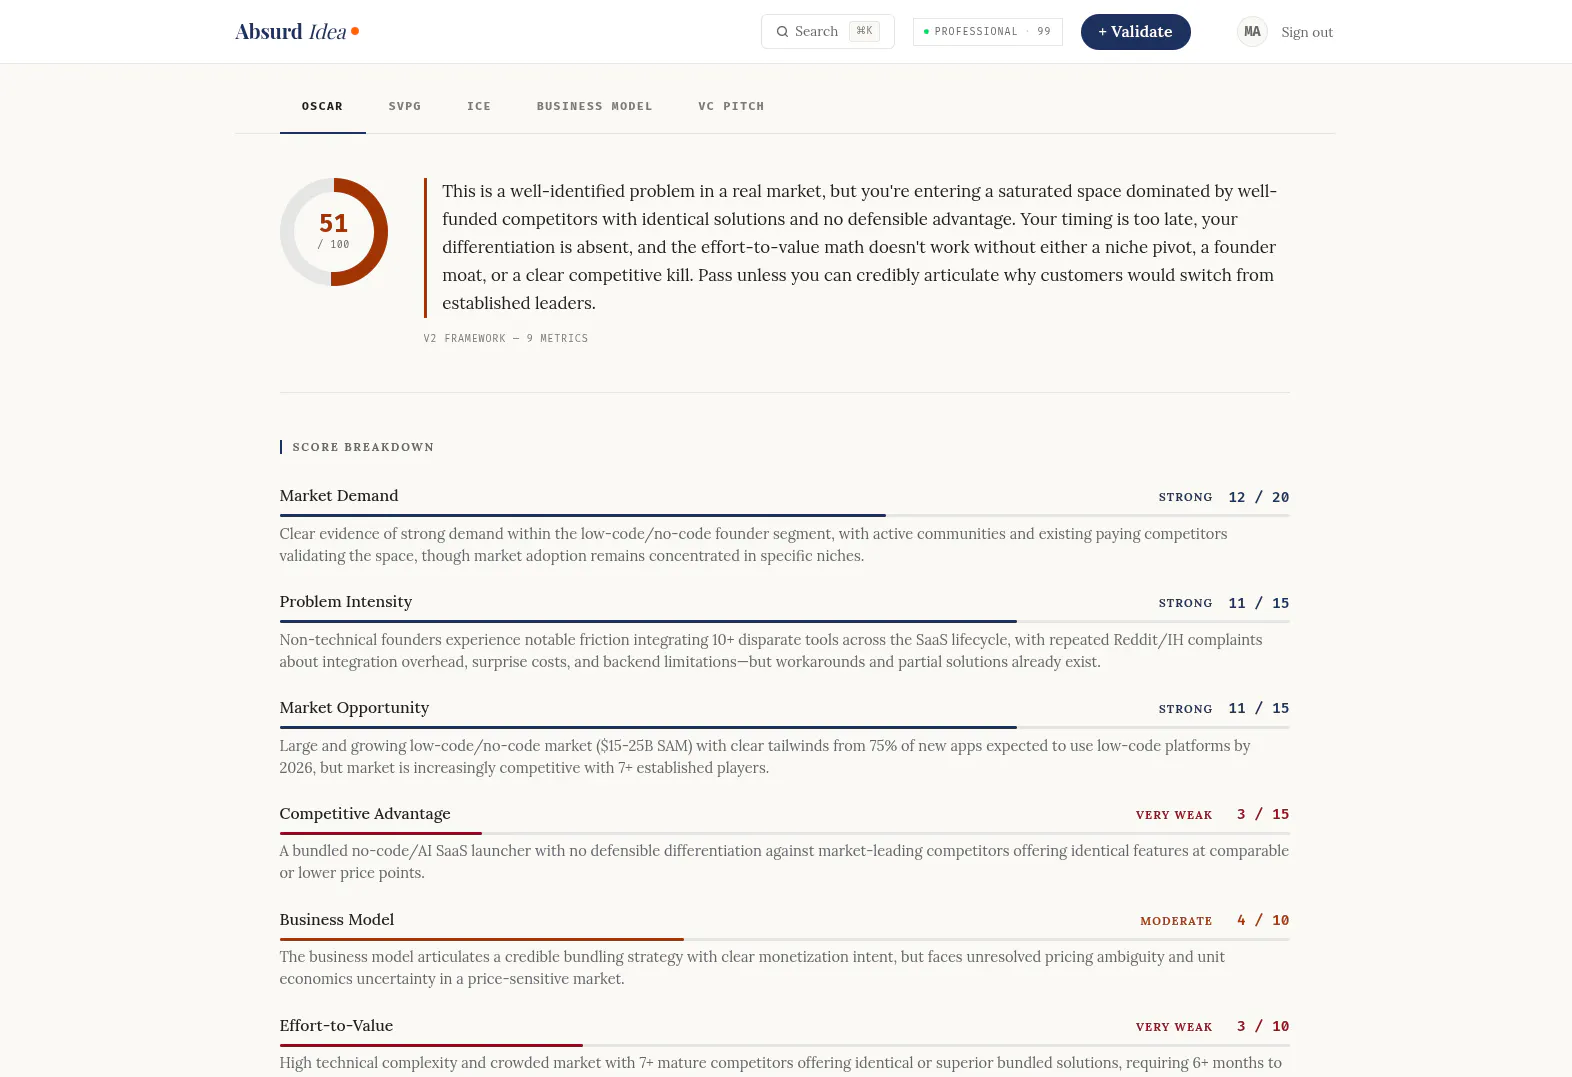Click the 3 / 10 Effort-to-Value score
Screen dimensions: 1572x1077
tap(1263, 1026)
